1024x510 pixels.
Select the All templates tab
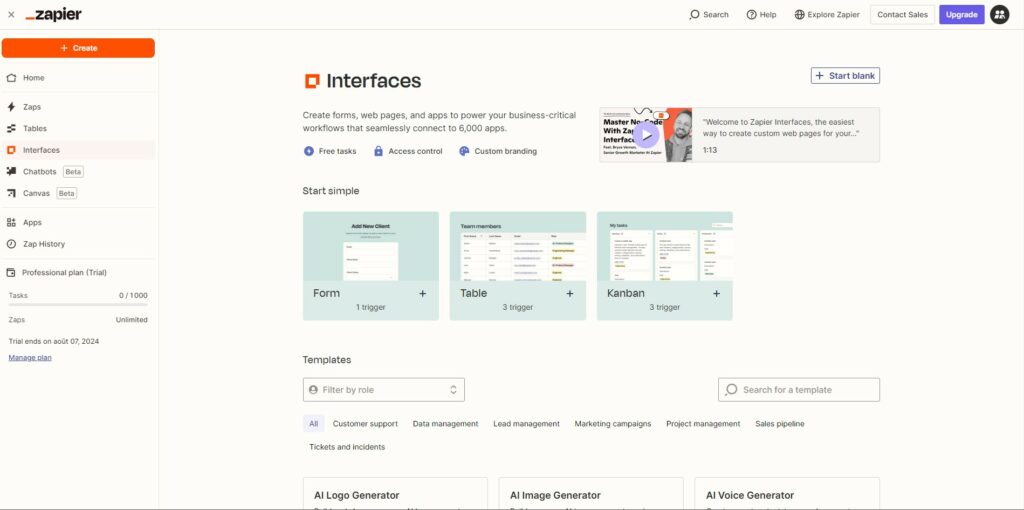(x=313, y=424)
